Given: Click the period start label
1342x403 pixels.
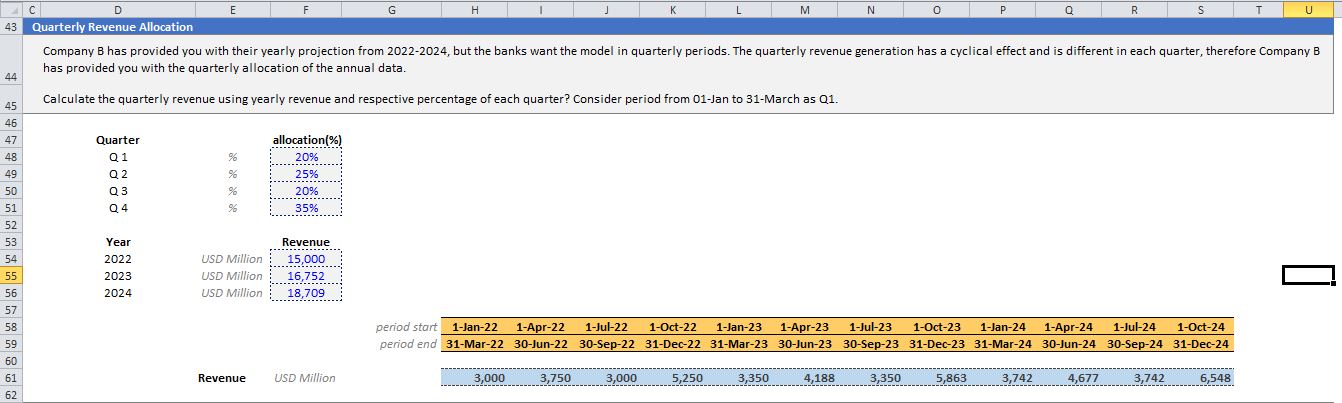Looking at the screenshot, I should (406, 327).
